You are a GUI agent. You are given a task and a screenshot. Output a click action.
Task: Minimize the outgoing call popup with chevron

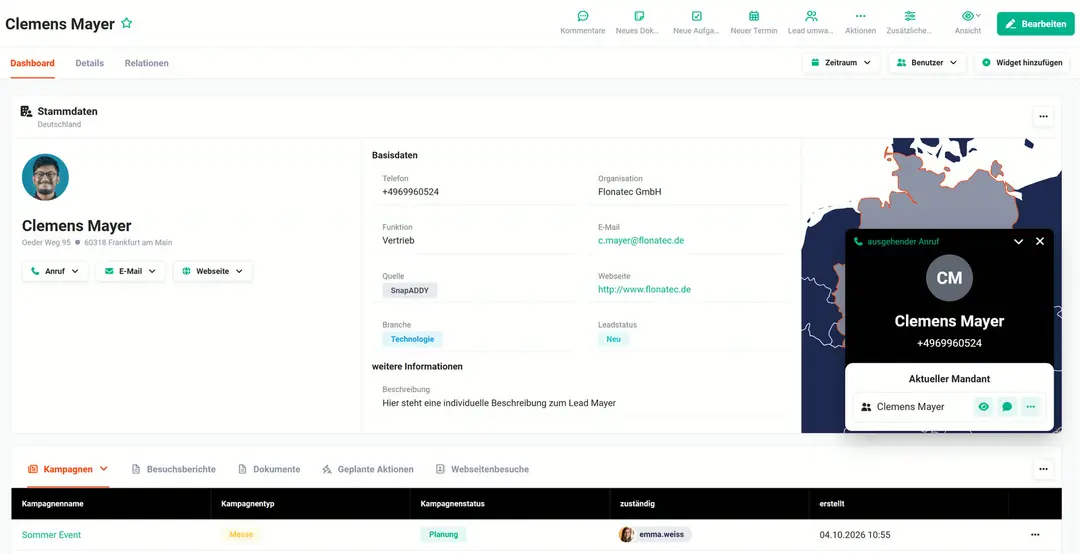click(x=1019, y=241)
